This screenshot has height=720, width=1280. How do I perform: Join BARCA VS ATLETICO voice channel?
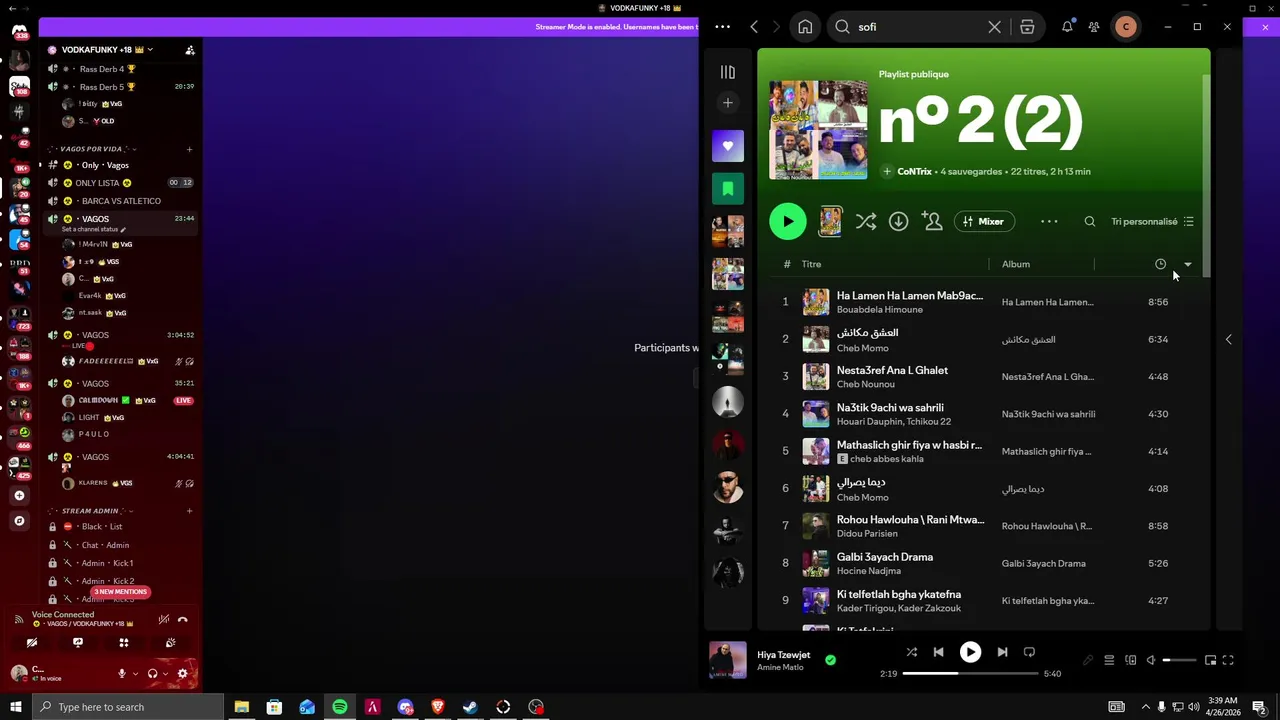click(120, 201)
